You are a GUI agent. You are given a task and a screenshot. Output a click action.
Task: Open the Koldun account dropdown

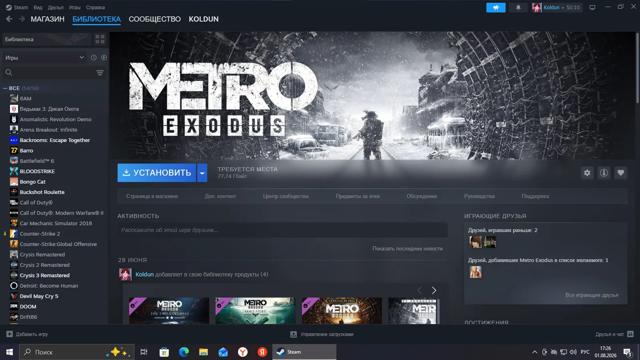click(x=557, y=7)
